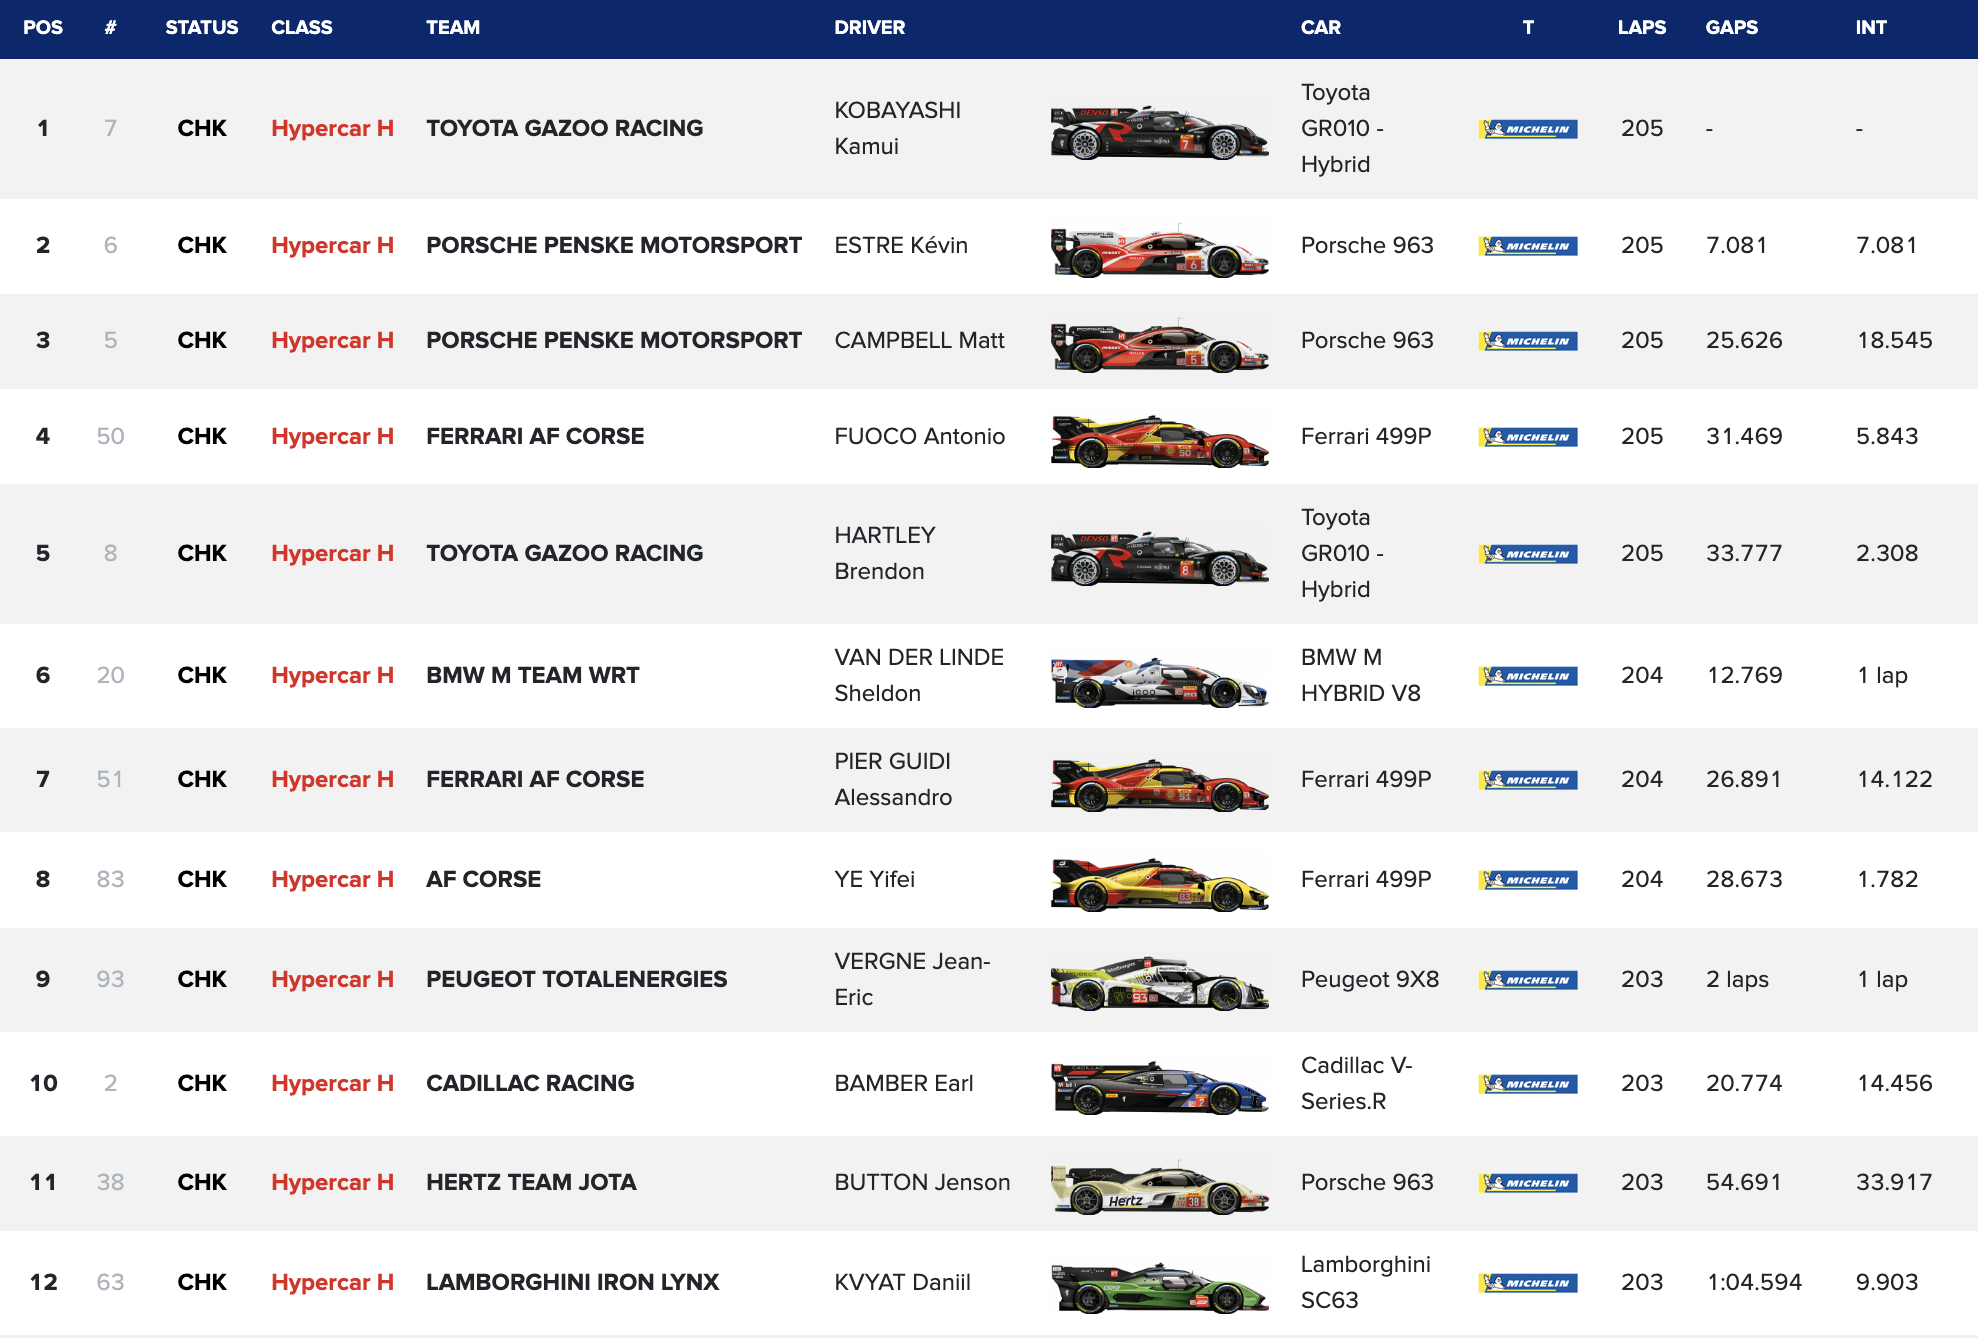The image size is (1978, 1338).
Task: Click the Hypercar H class for BMW M Team WRT
Action: coord(332,675)
